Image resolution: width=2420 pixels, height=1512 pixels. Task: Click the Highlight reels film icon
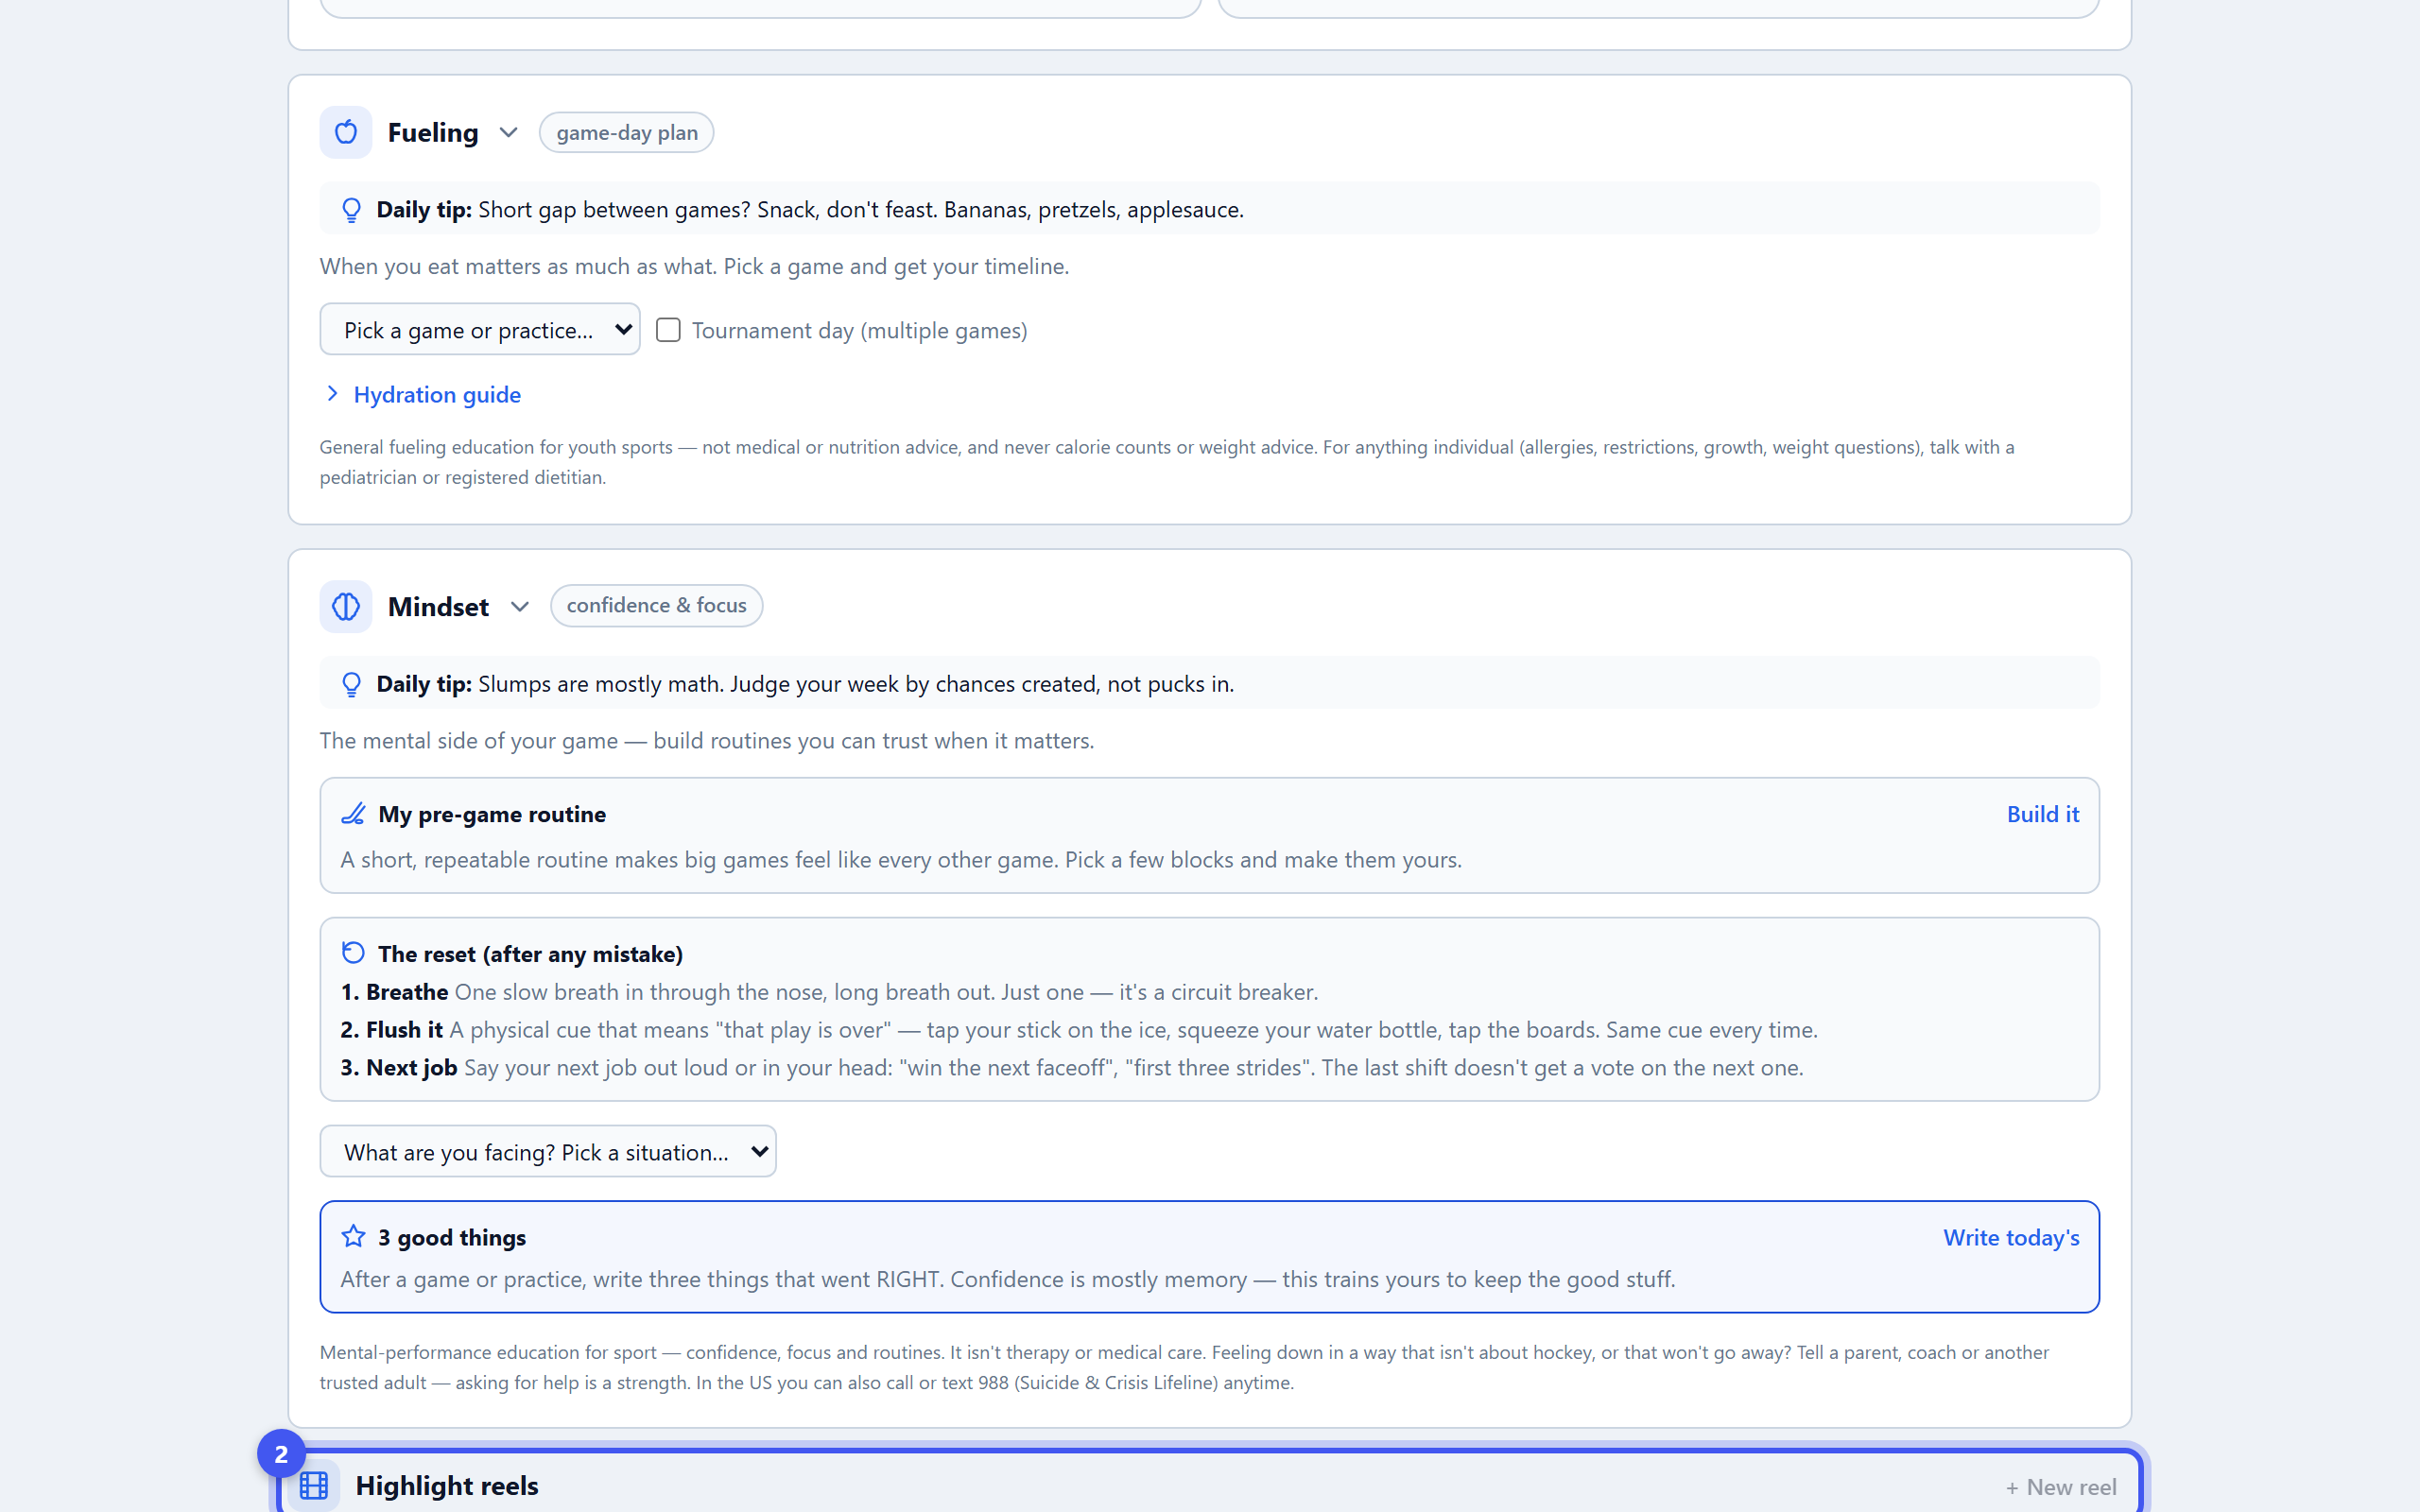tap(314, 1486)
